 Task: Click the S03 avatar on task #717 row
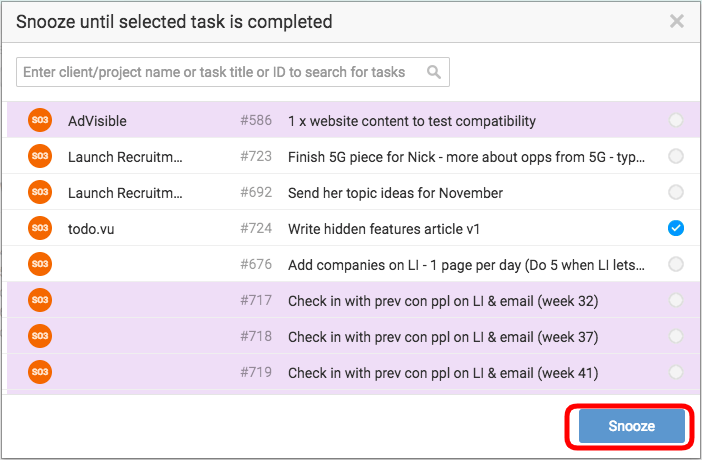40,301
